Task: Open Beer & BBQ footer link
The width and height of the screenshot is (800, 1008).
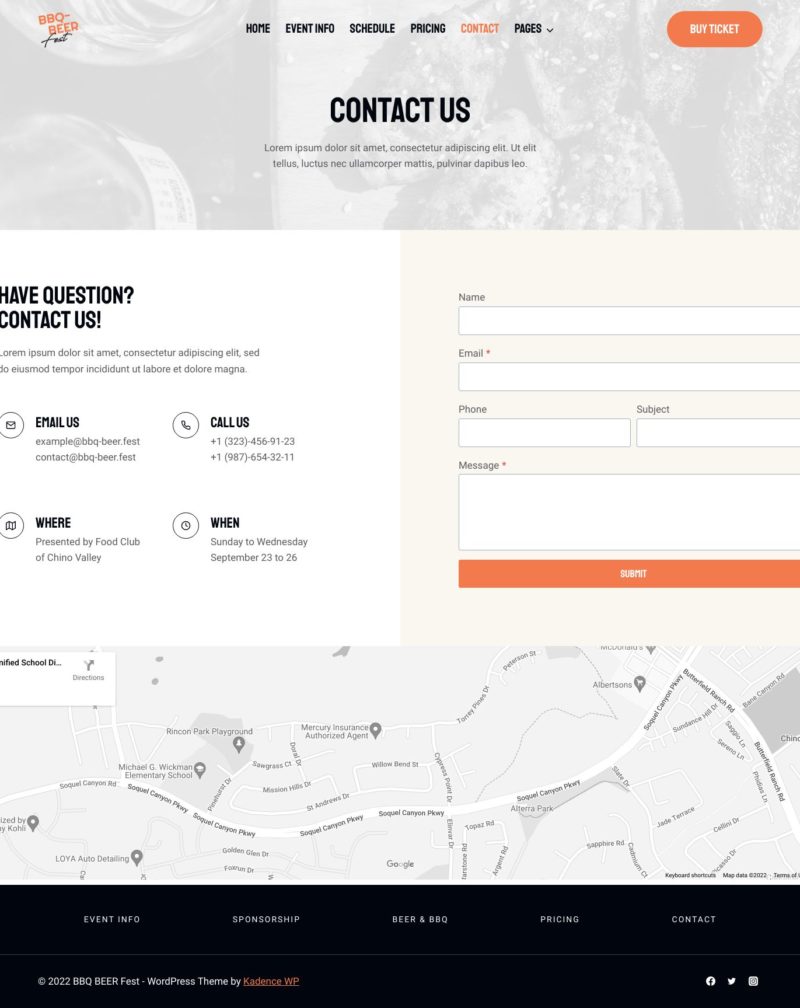Action: (x=420, y=919)
